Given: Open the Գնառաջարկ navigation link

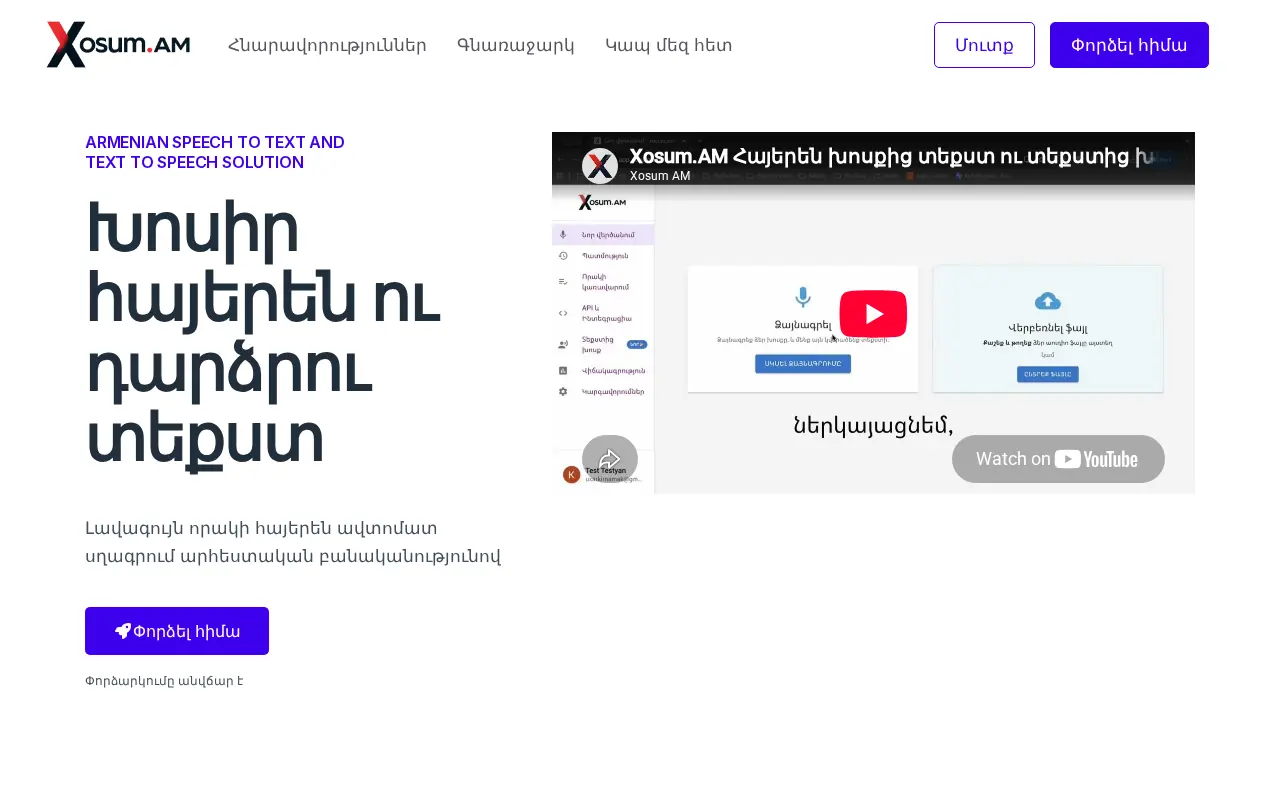Looking at the screenshot, I should 516,45.
